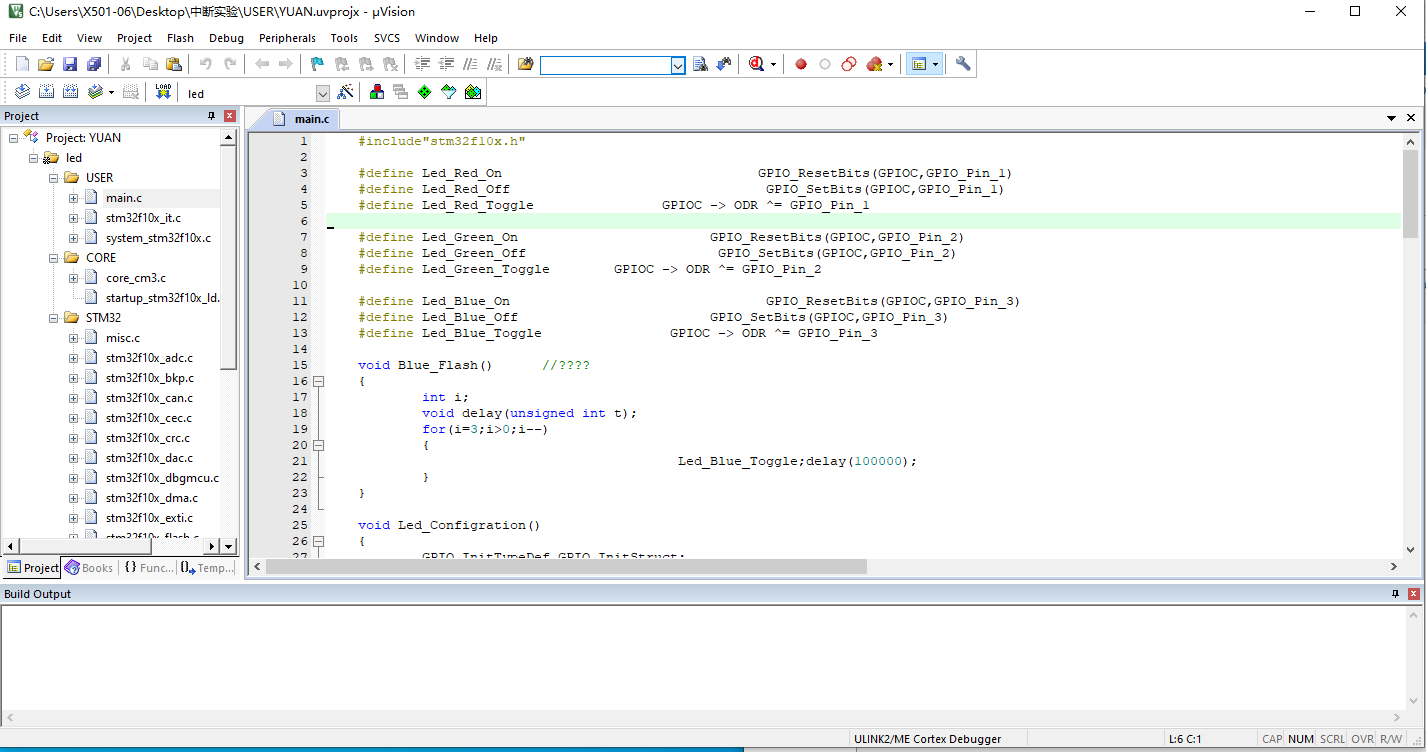Open the Pack Installer icon

pyautogui.click(x=473, y=92)
